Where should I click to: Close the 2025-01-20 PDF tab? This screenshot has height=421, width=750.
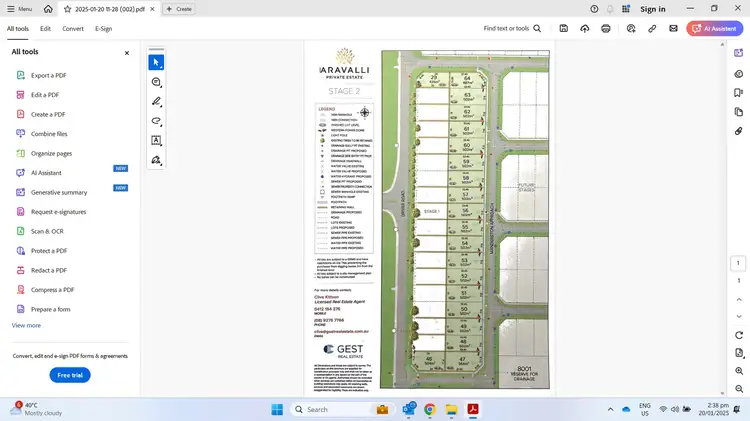(x=152, y=9)
